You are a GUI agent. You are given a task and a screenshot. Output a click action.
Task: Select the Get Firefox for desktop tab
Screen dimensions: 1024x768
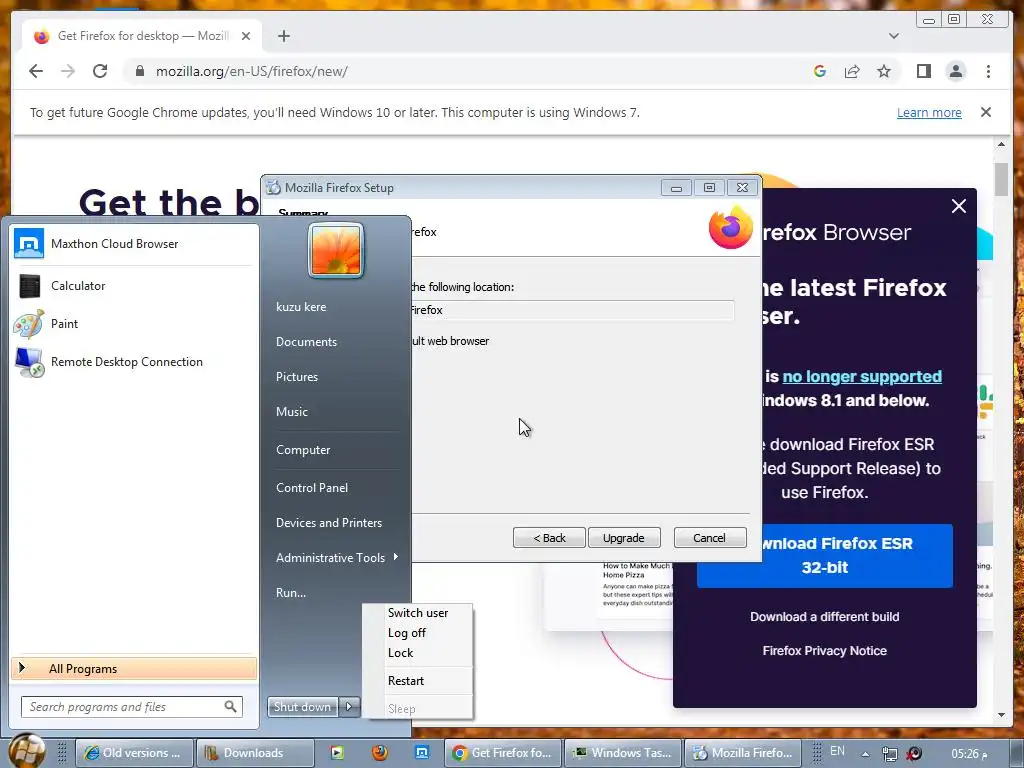pyautogui.click(x=142, y=36)
